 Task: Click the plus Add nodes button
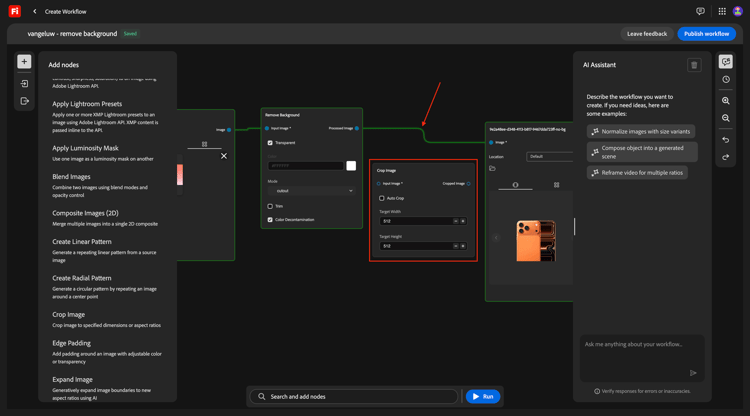(24, 61)
